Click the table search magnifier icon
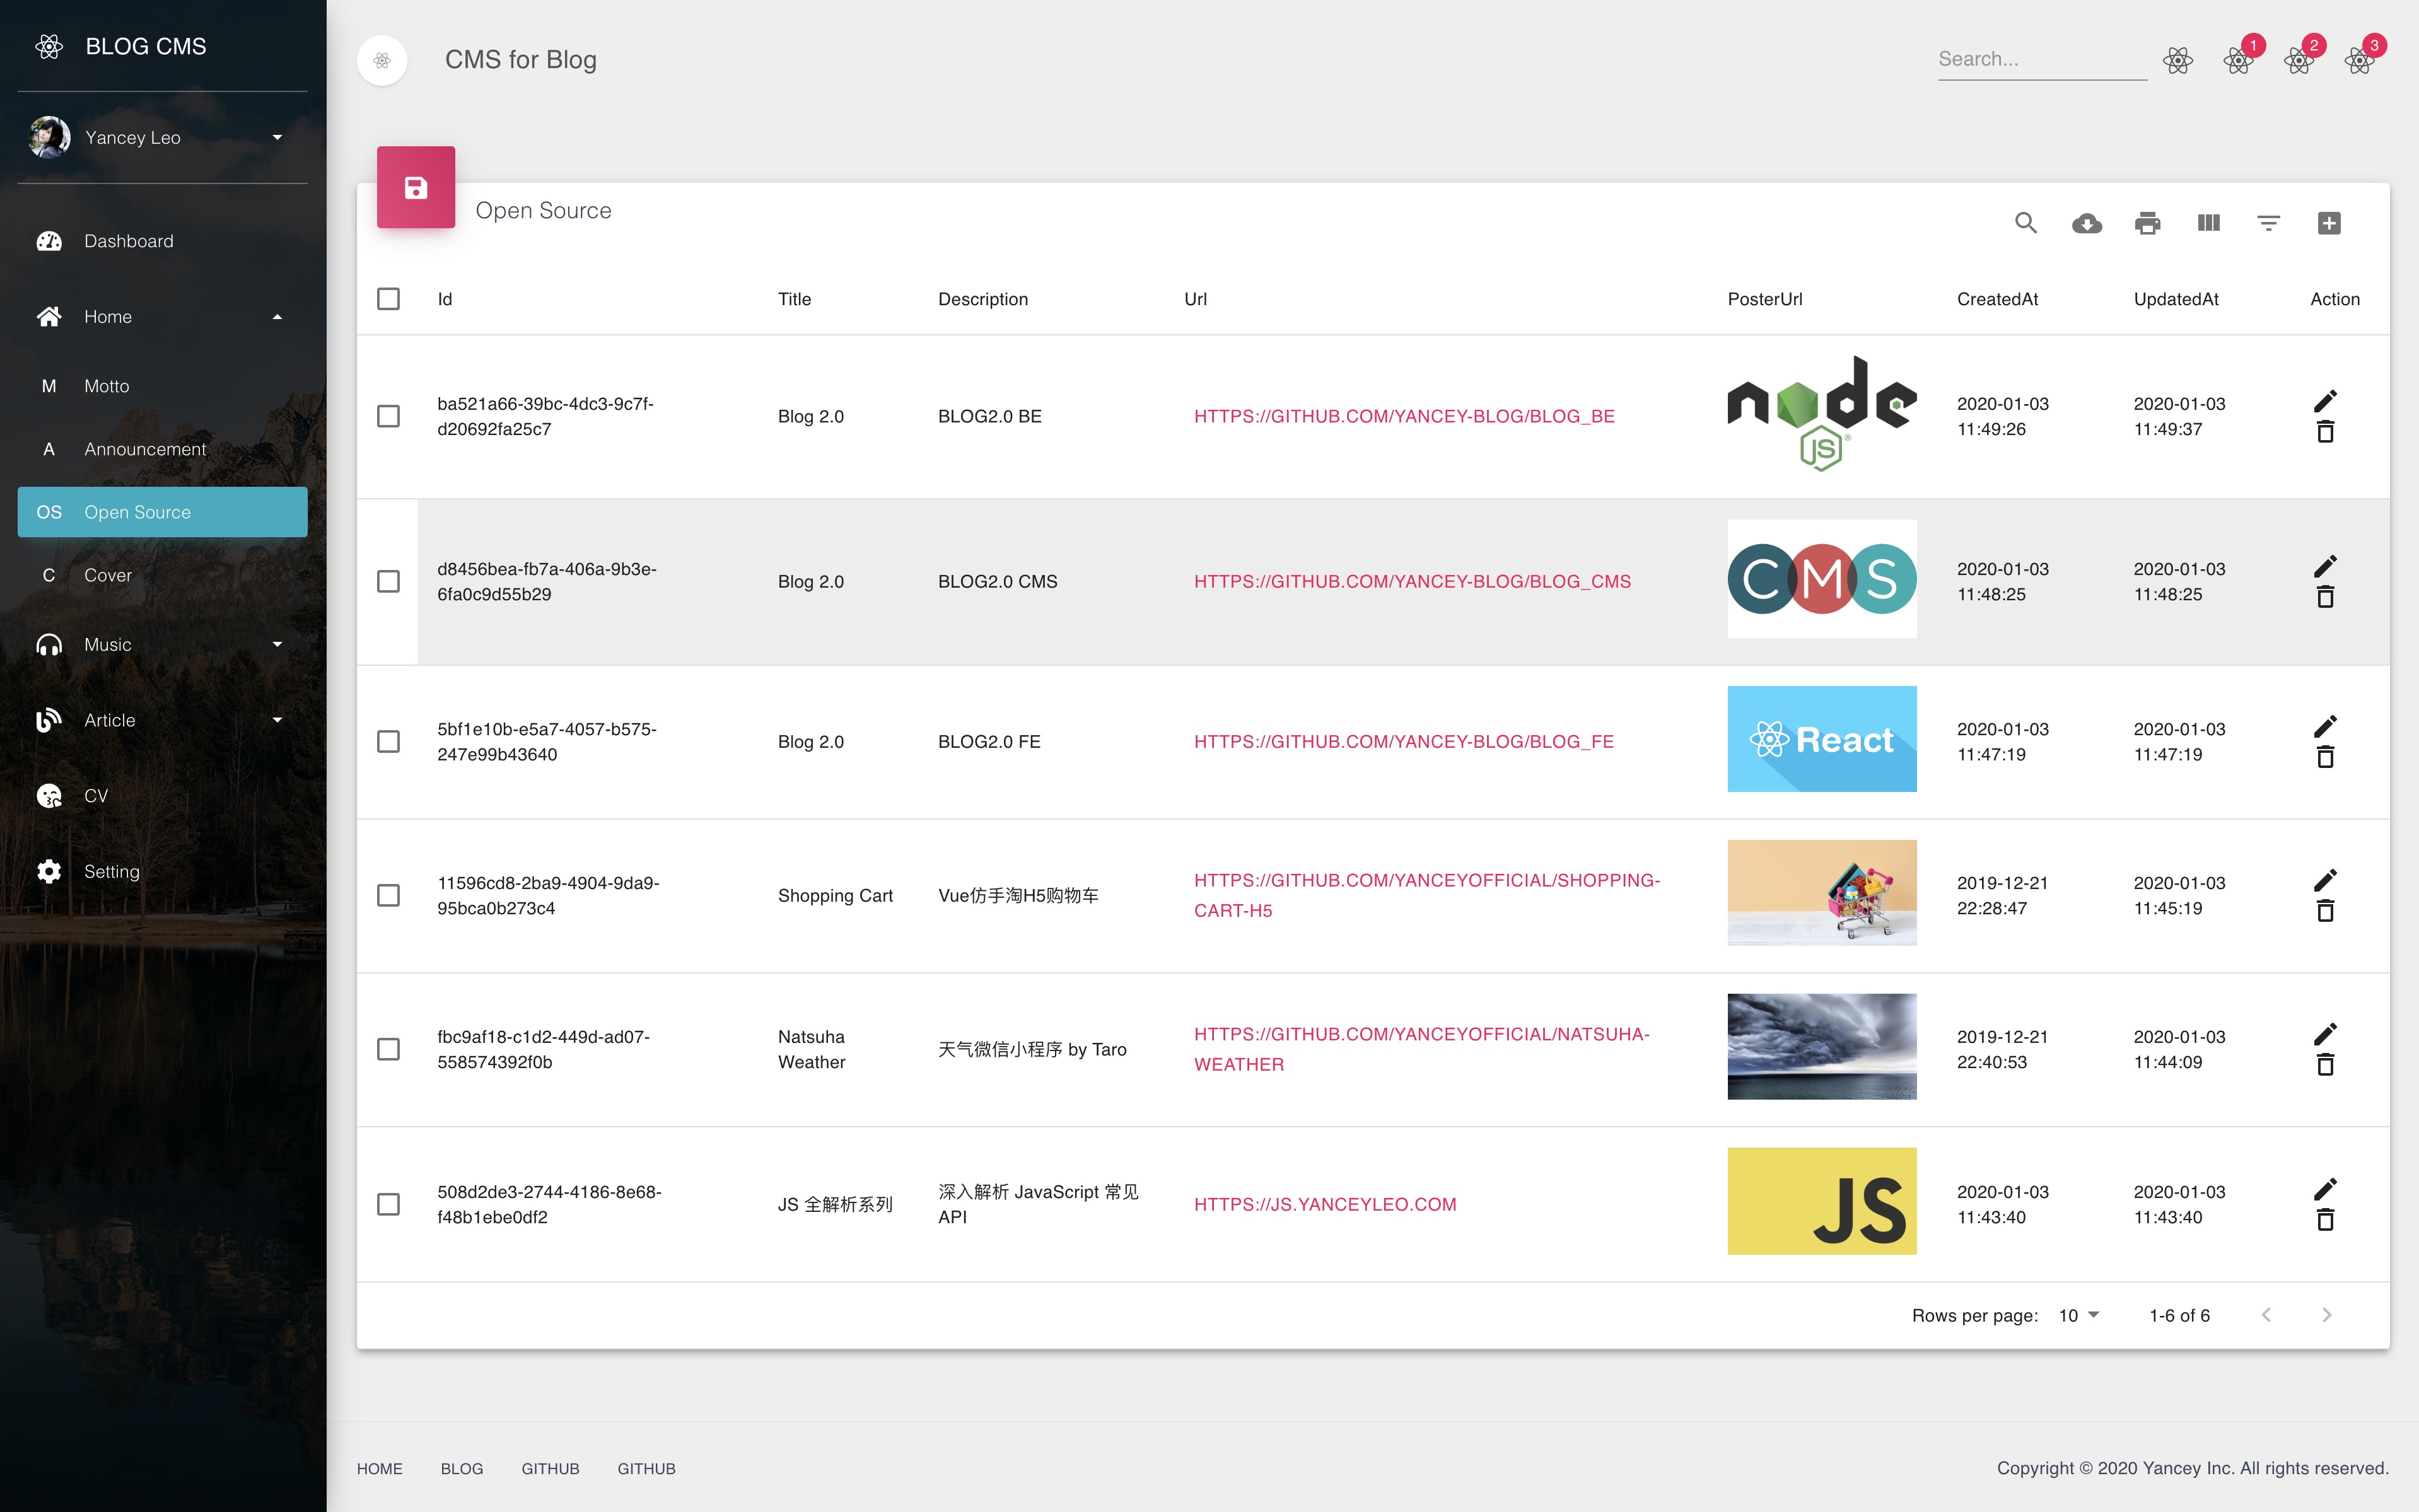Screen dimensions: 2419x1512 (2026, 223)
